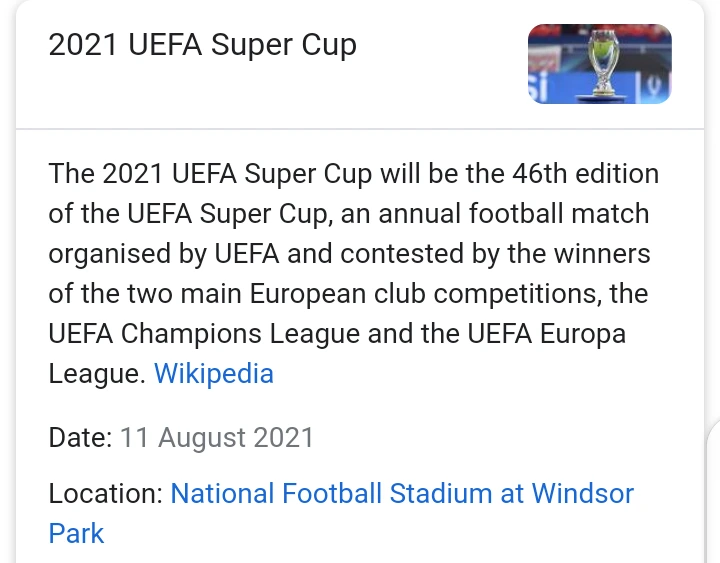This screenshot has width=720, height=563.
Task: Click the line starting "UEFA Champions League"
Action: tap(337, 334)
